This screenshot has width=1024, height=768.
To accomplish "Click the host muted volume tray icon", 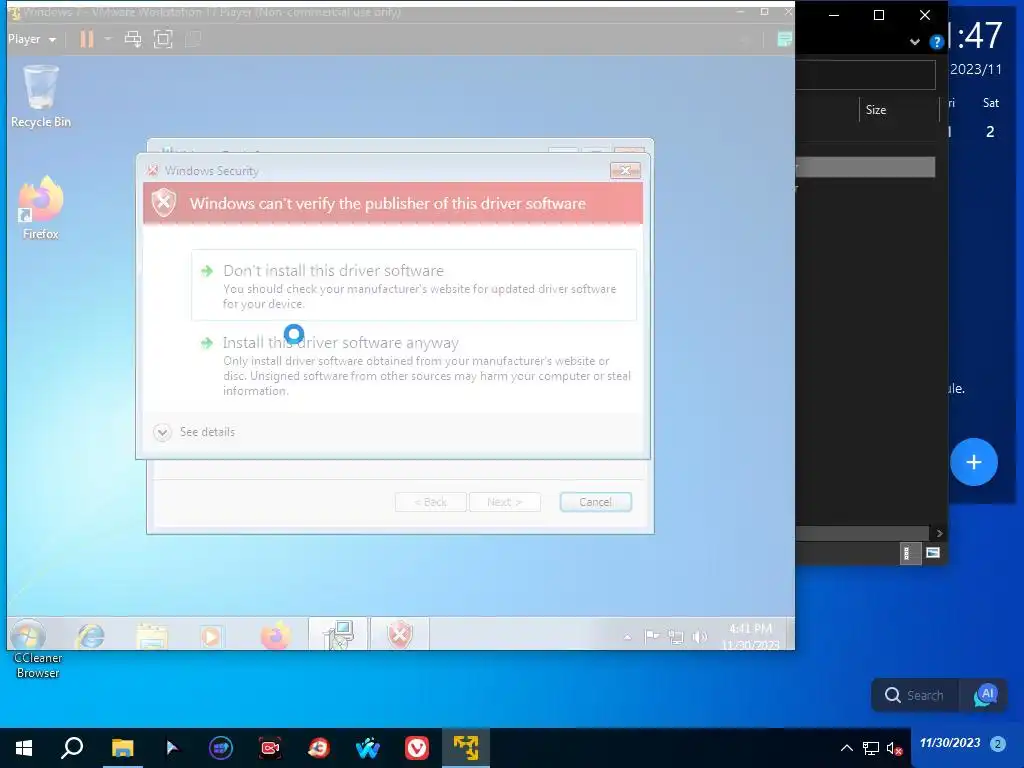I will (895, 748).
